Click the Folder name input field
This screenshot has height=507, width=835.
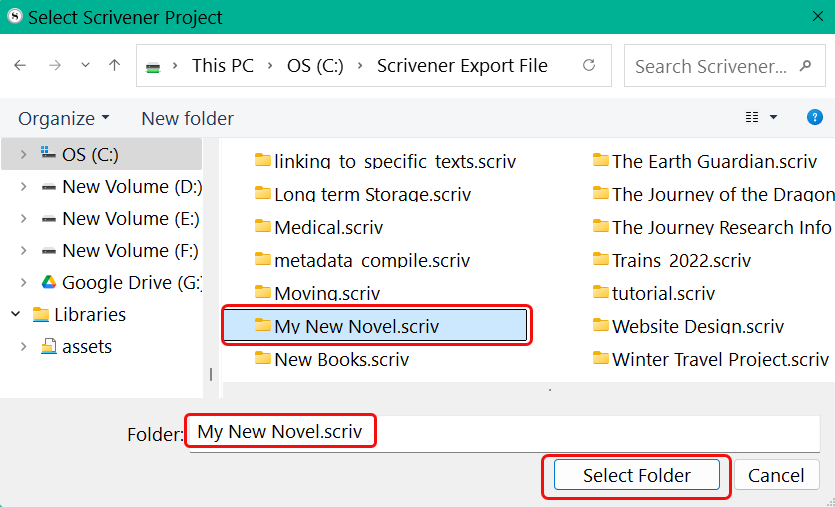[504, 432]
